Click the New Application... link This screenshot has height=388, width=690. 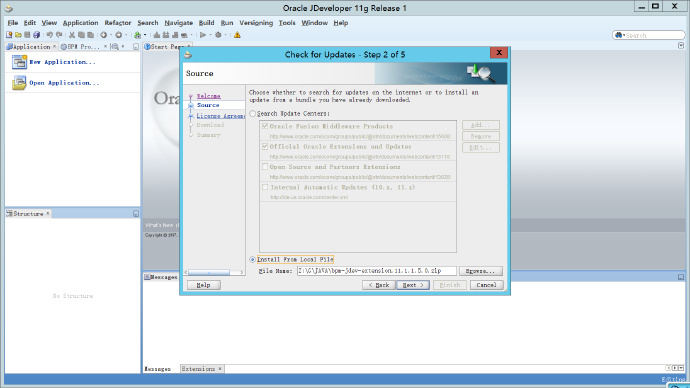click(x=62, y=62)
